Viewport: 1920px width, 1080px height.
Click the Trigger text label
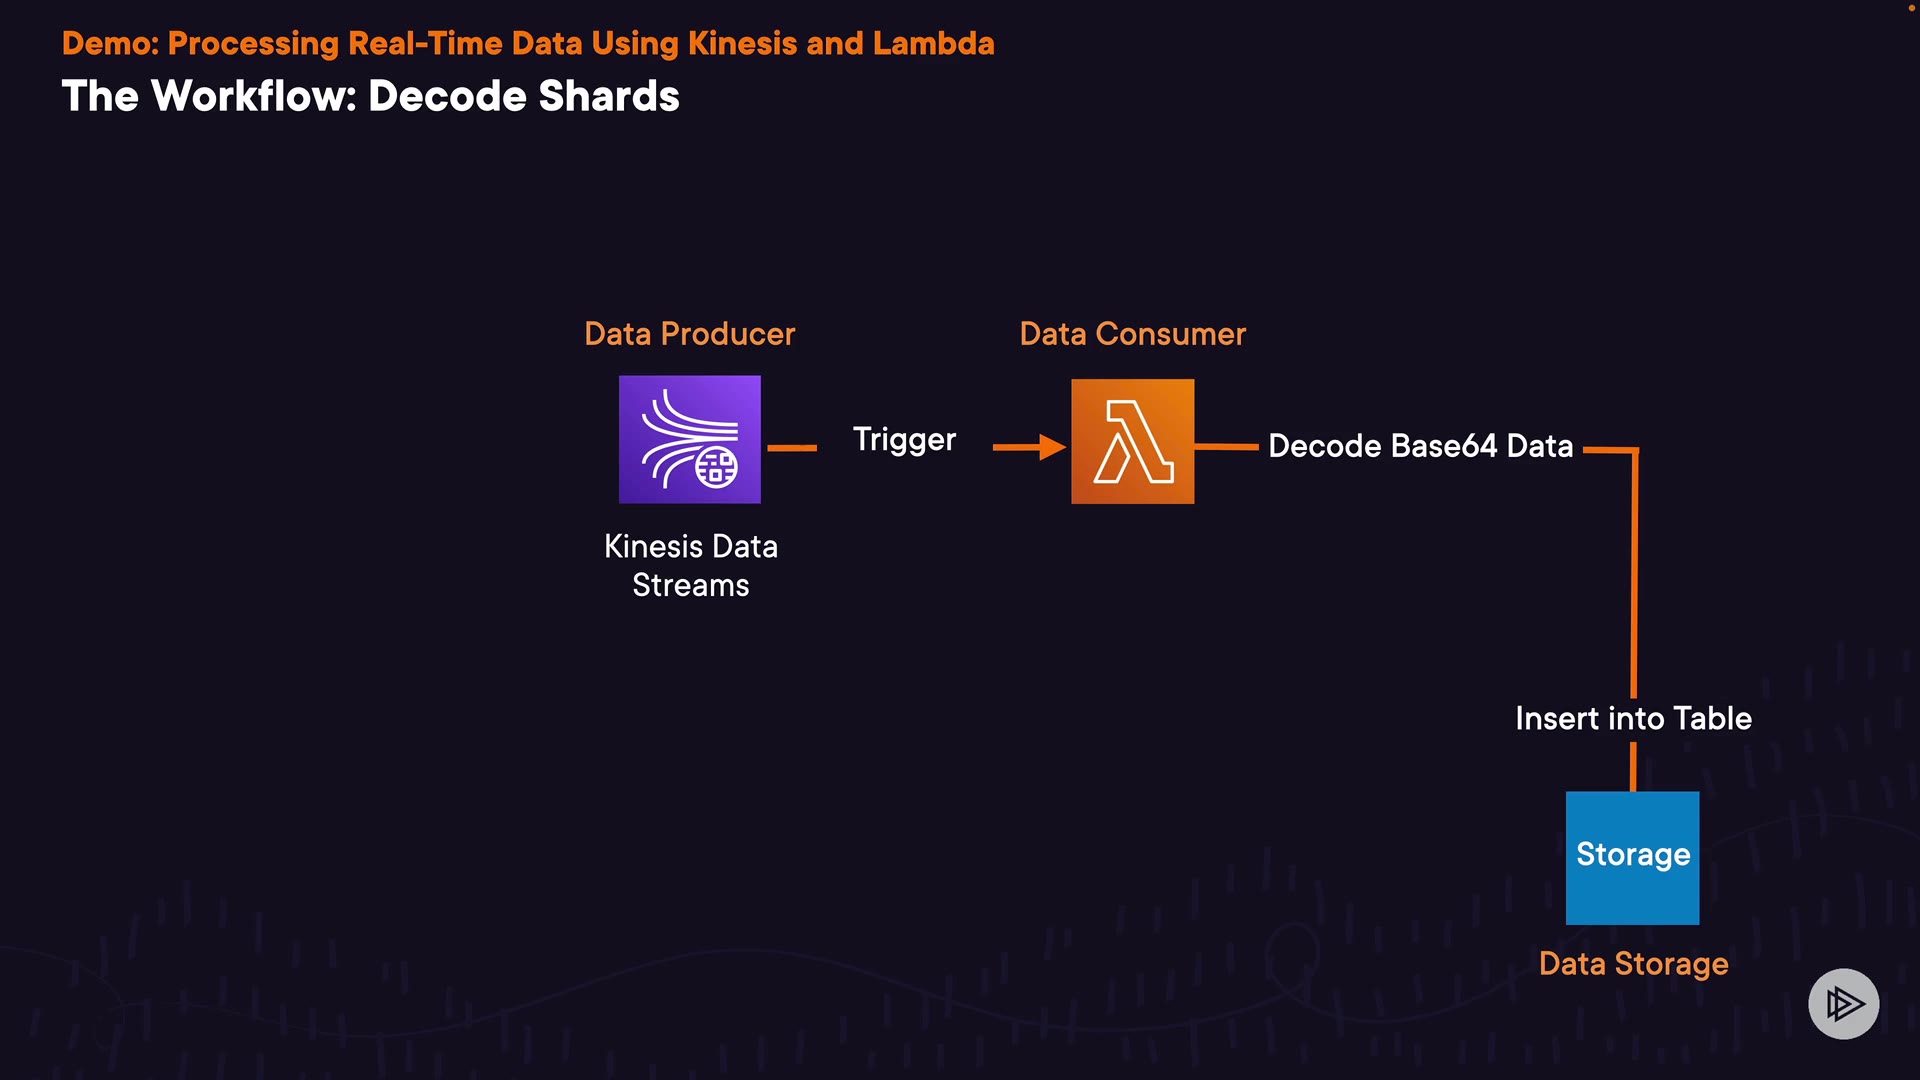click(x=904, y=440)
